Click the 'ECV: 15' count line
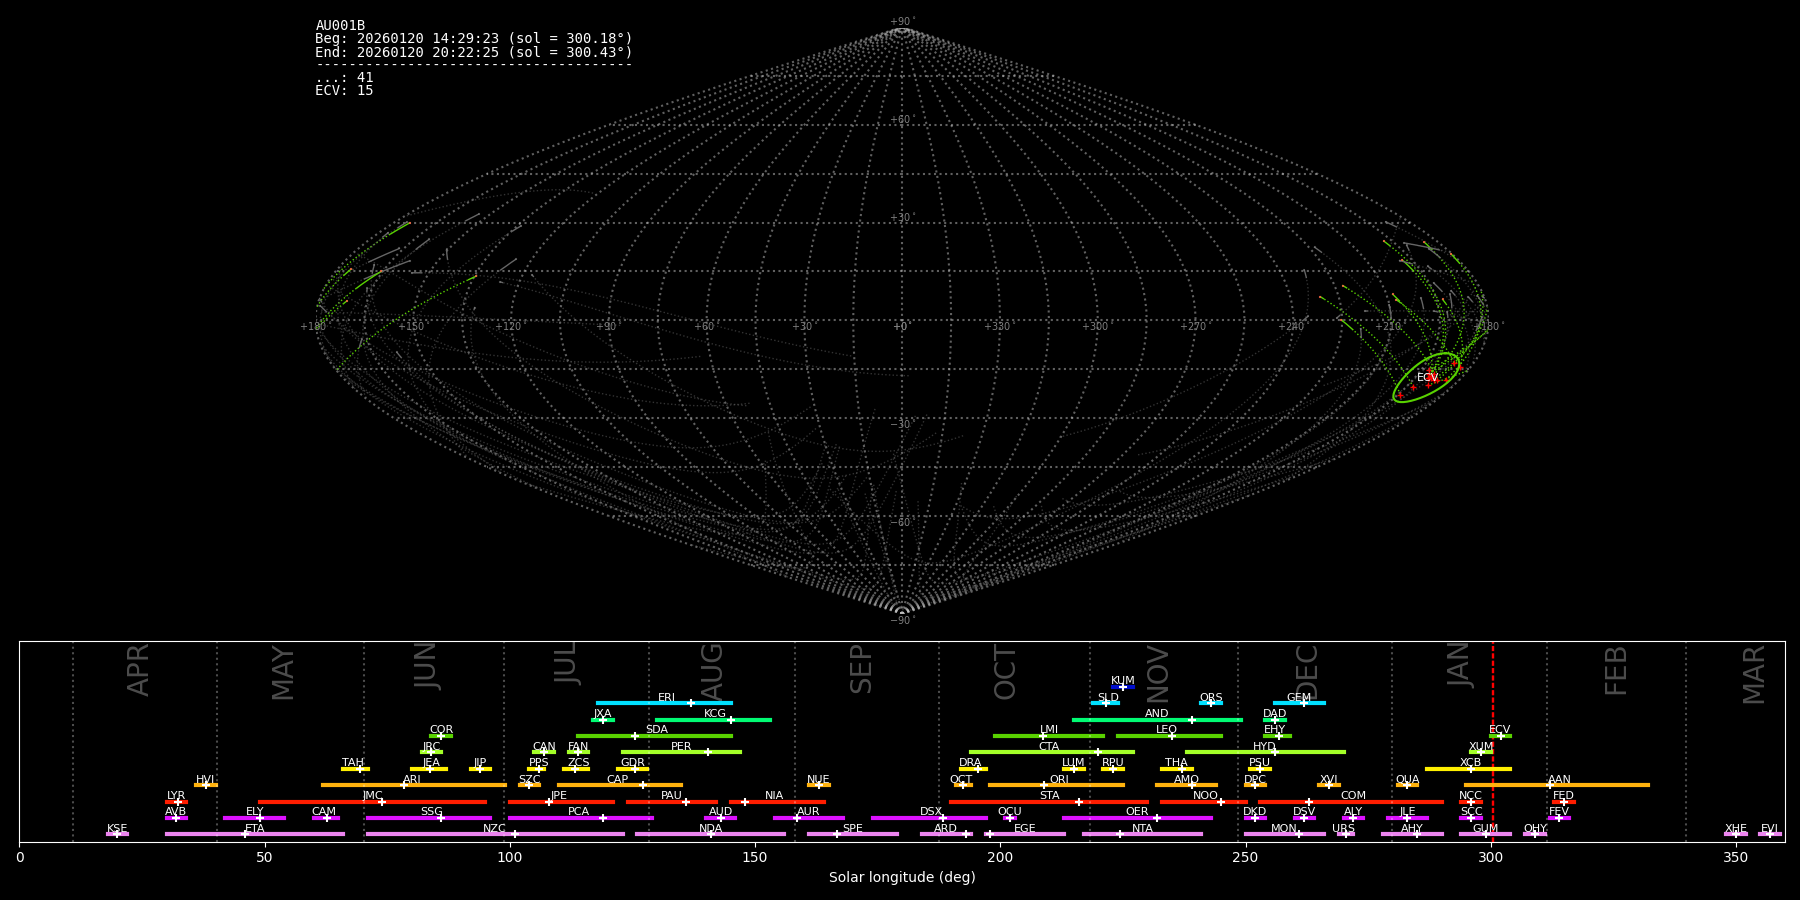1800x900 pixels. (344, 90)
